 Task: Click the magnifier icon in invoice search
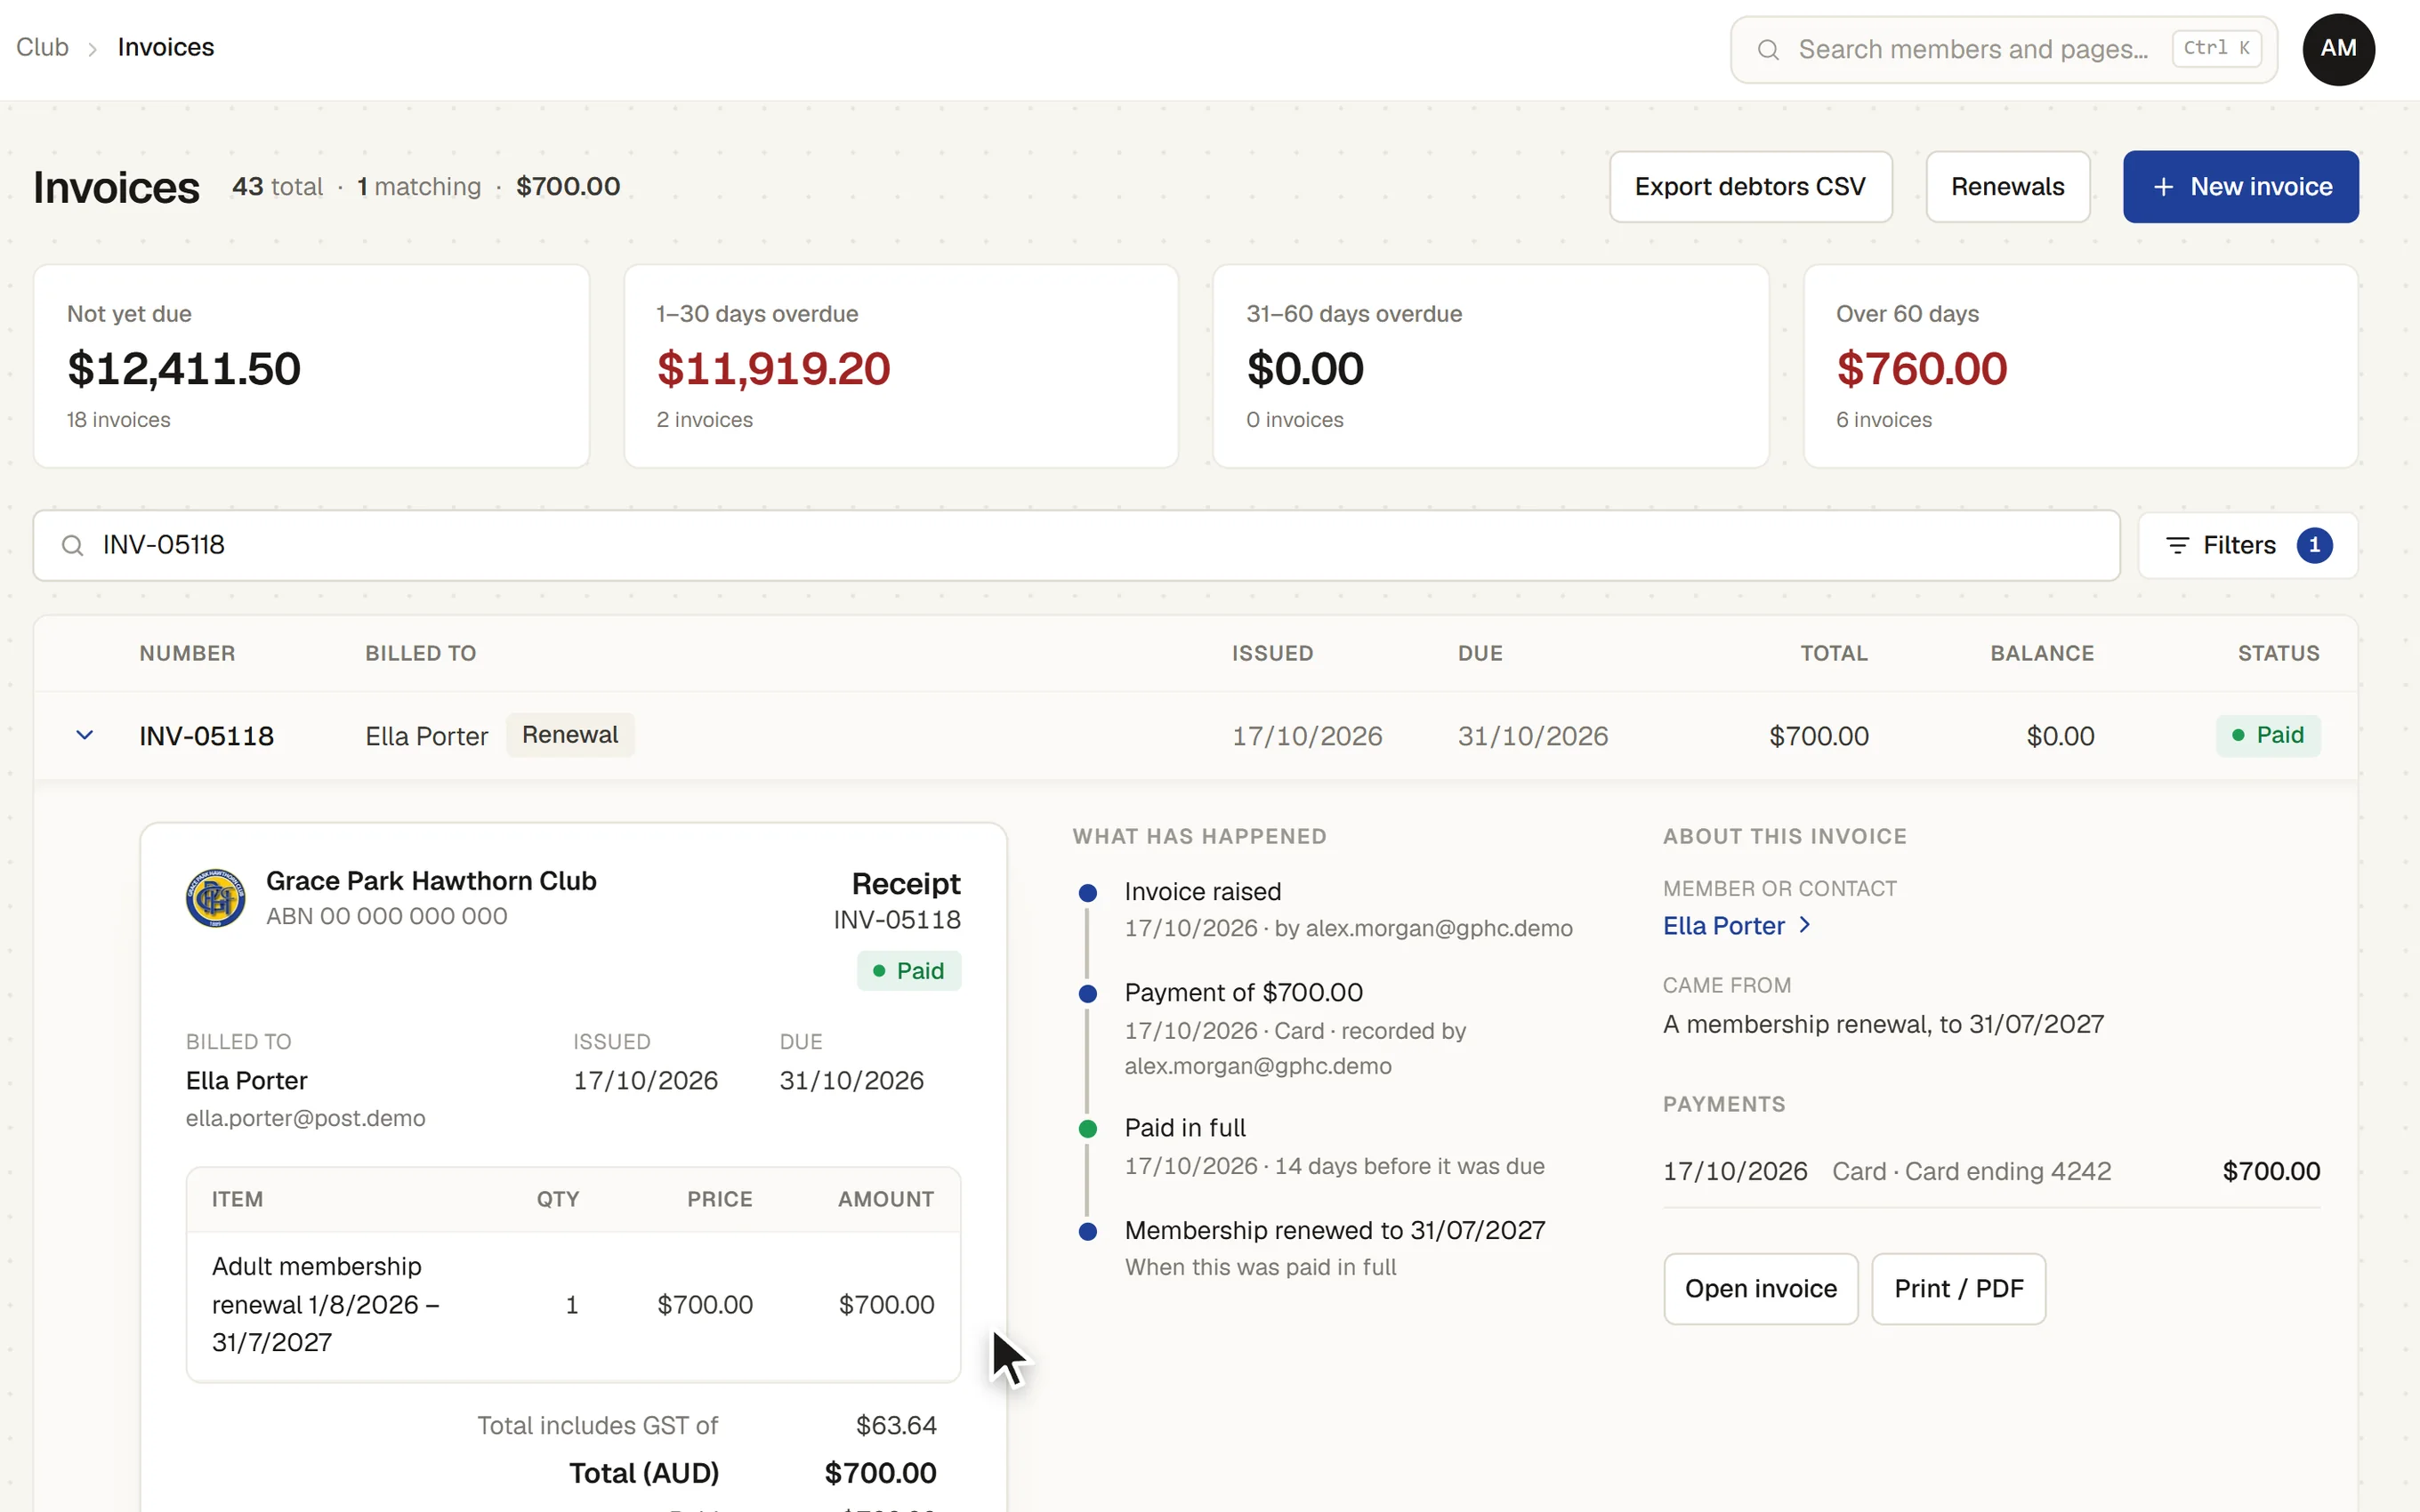[x=72, y=545]
